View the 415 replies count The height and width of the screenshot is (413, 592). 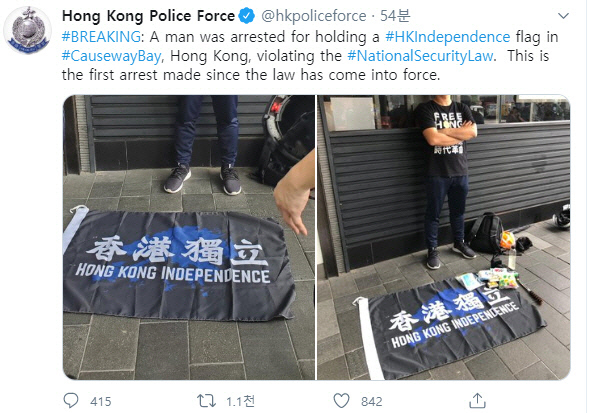(x=100, y=401)
